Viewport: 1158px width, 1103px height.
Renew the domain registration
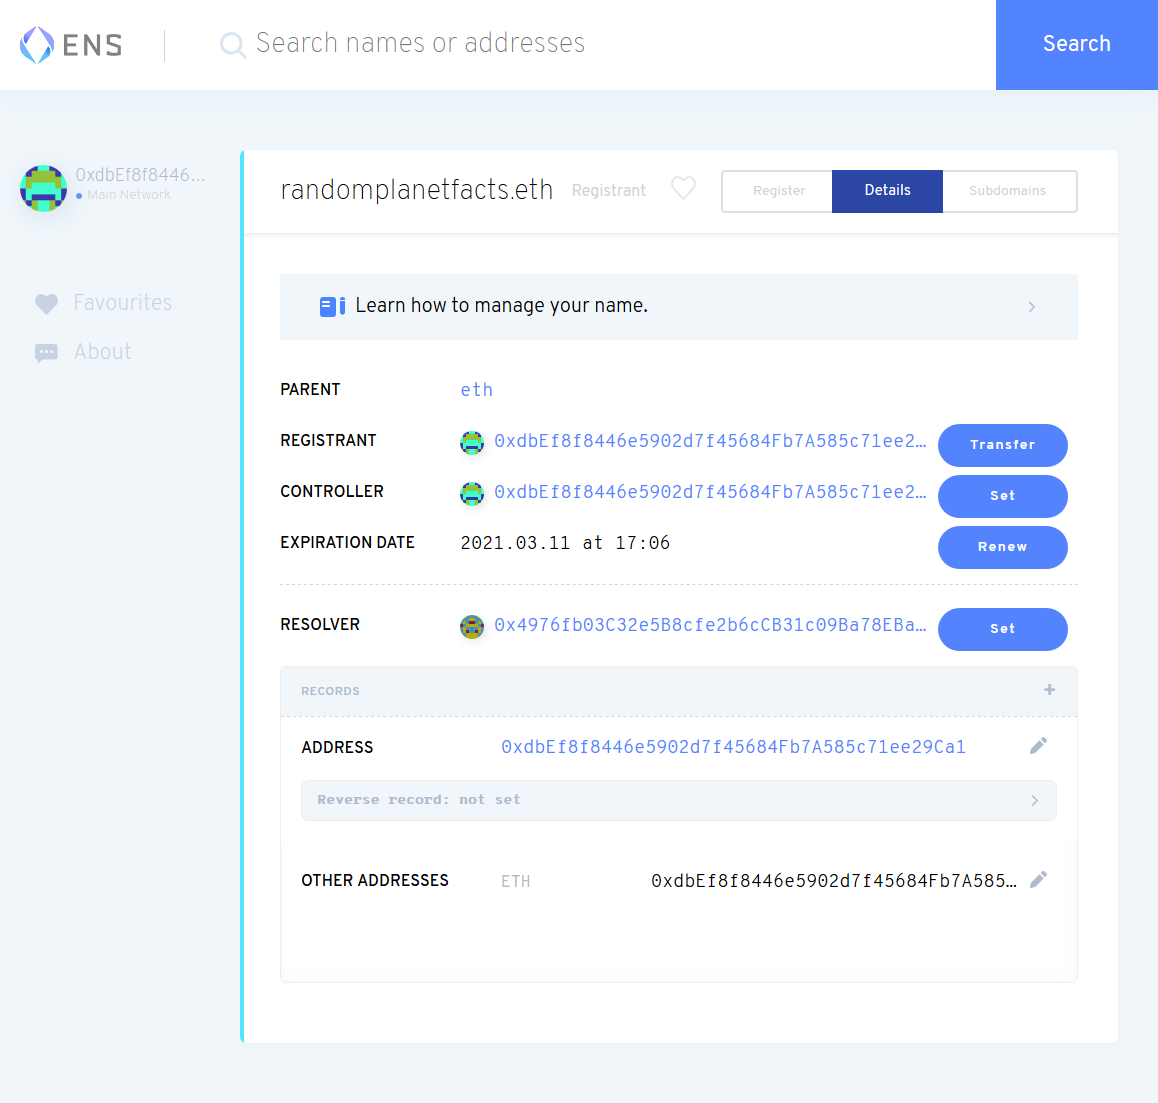click(1002, 547)
